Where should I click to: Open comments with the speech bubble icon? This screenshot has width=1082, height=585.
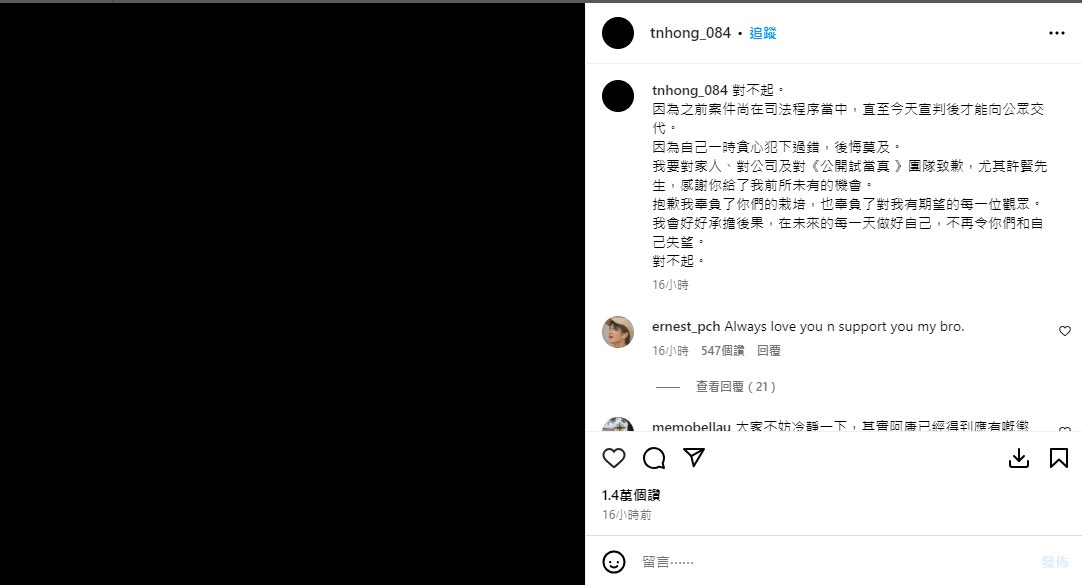click(x=653, y=458)
